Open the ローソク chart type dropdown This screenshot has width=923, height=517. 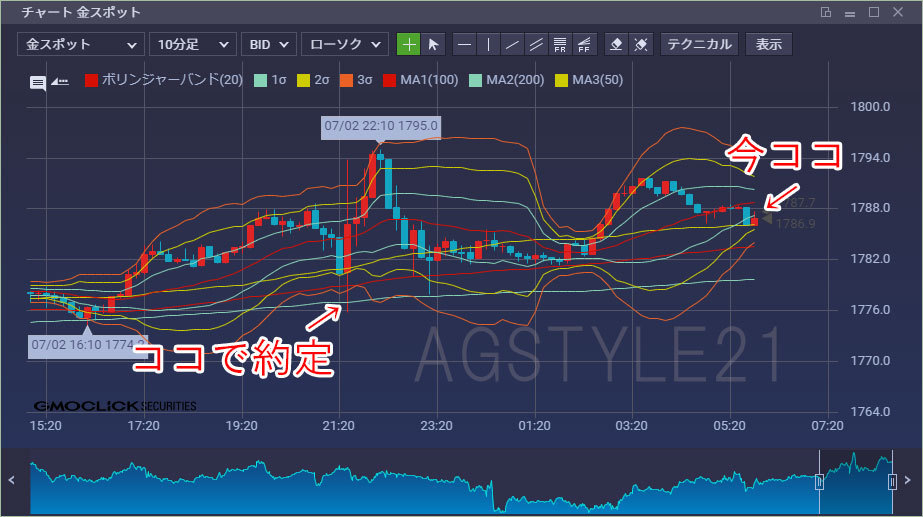coord(344,44)
